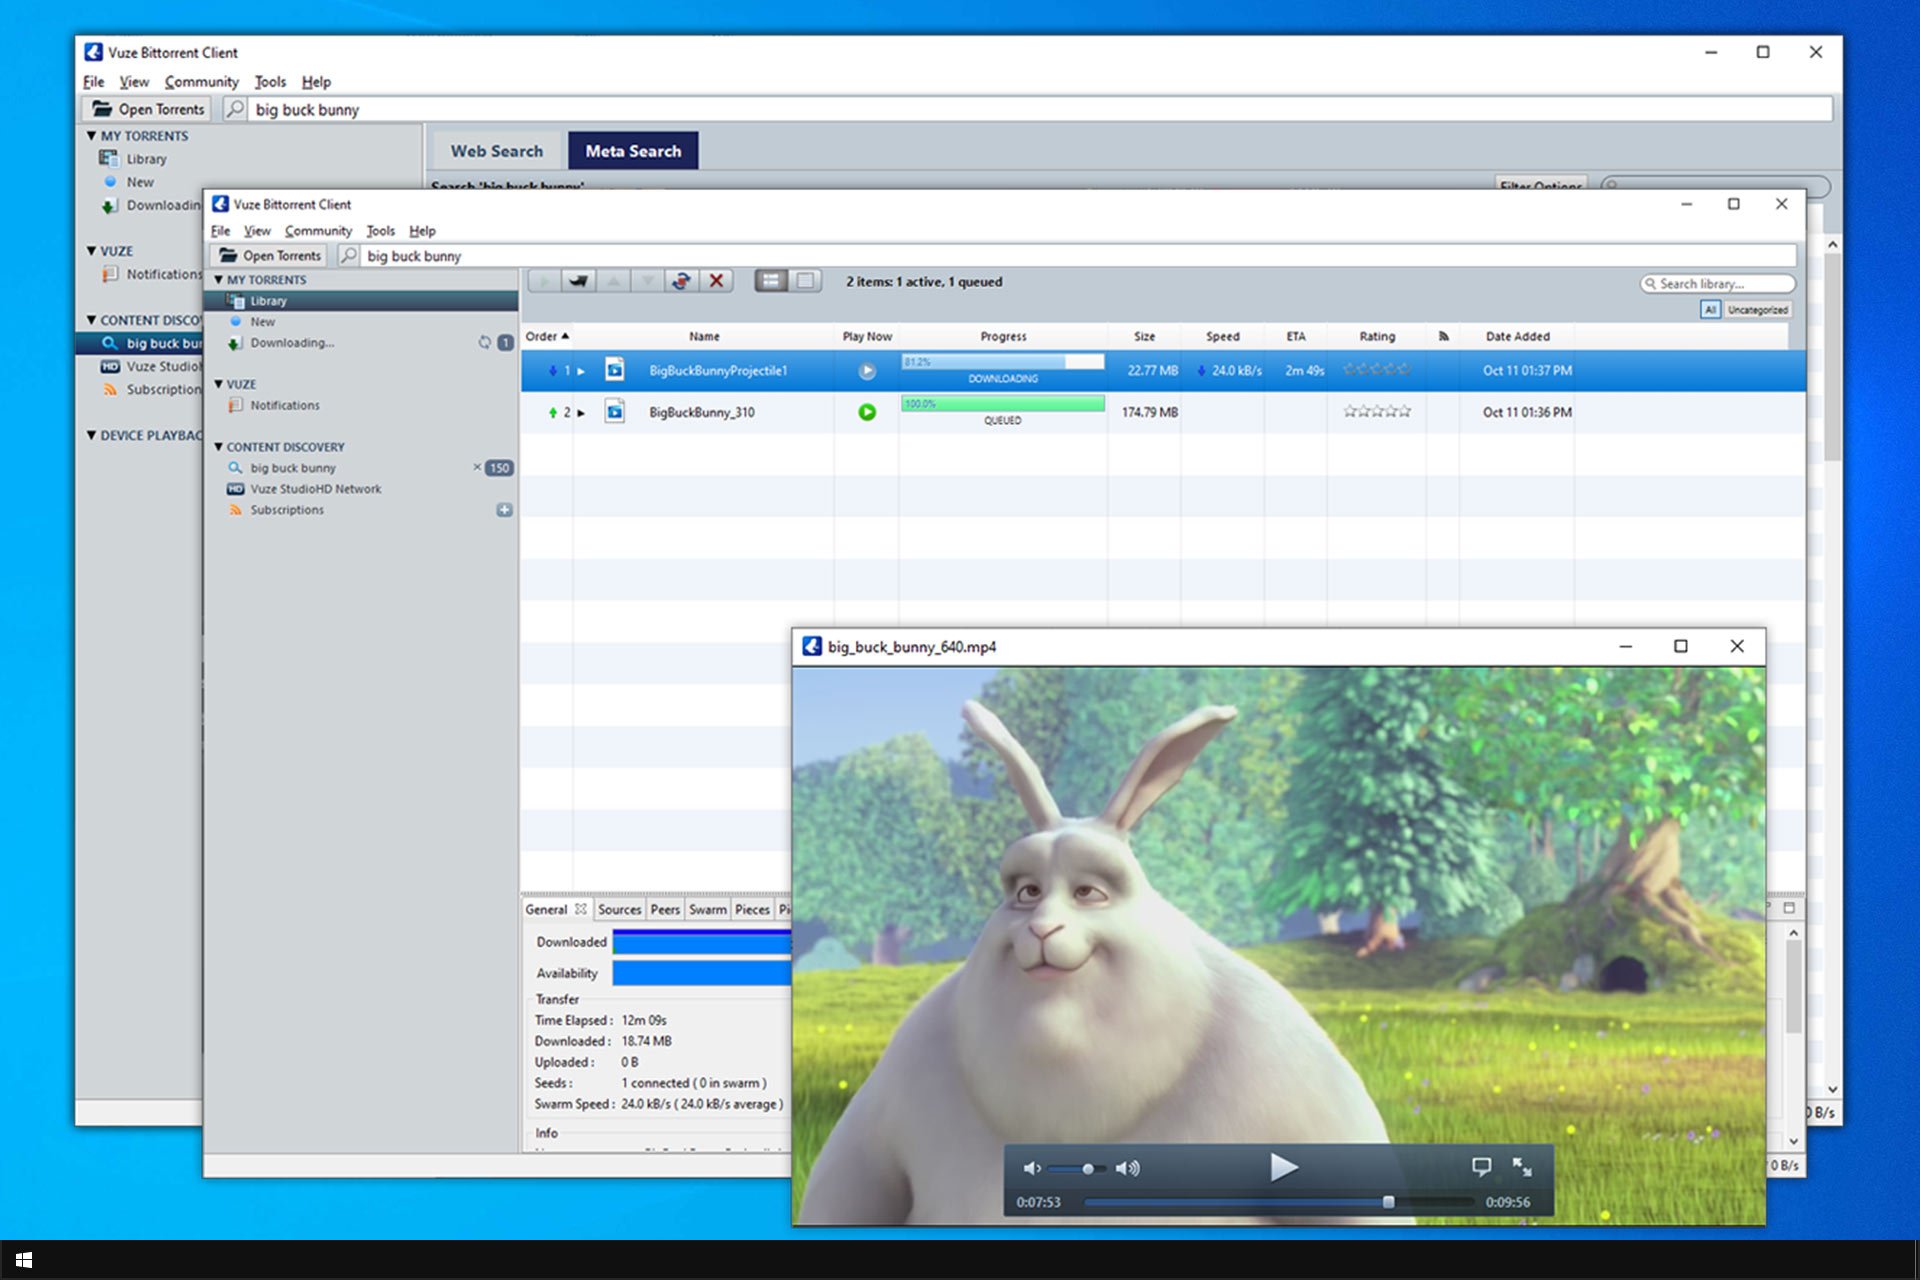Close the General tab via its x icon

[x=580, y=909]
